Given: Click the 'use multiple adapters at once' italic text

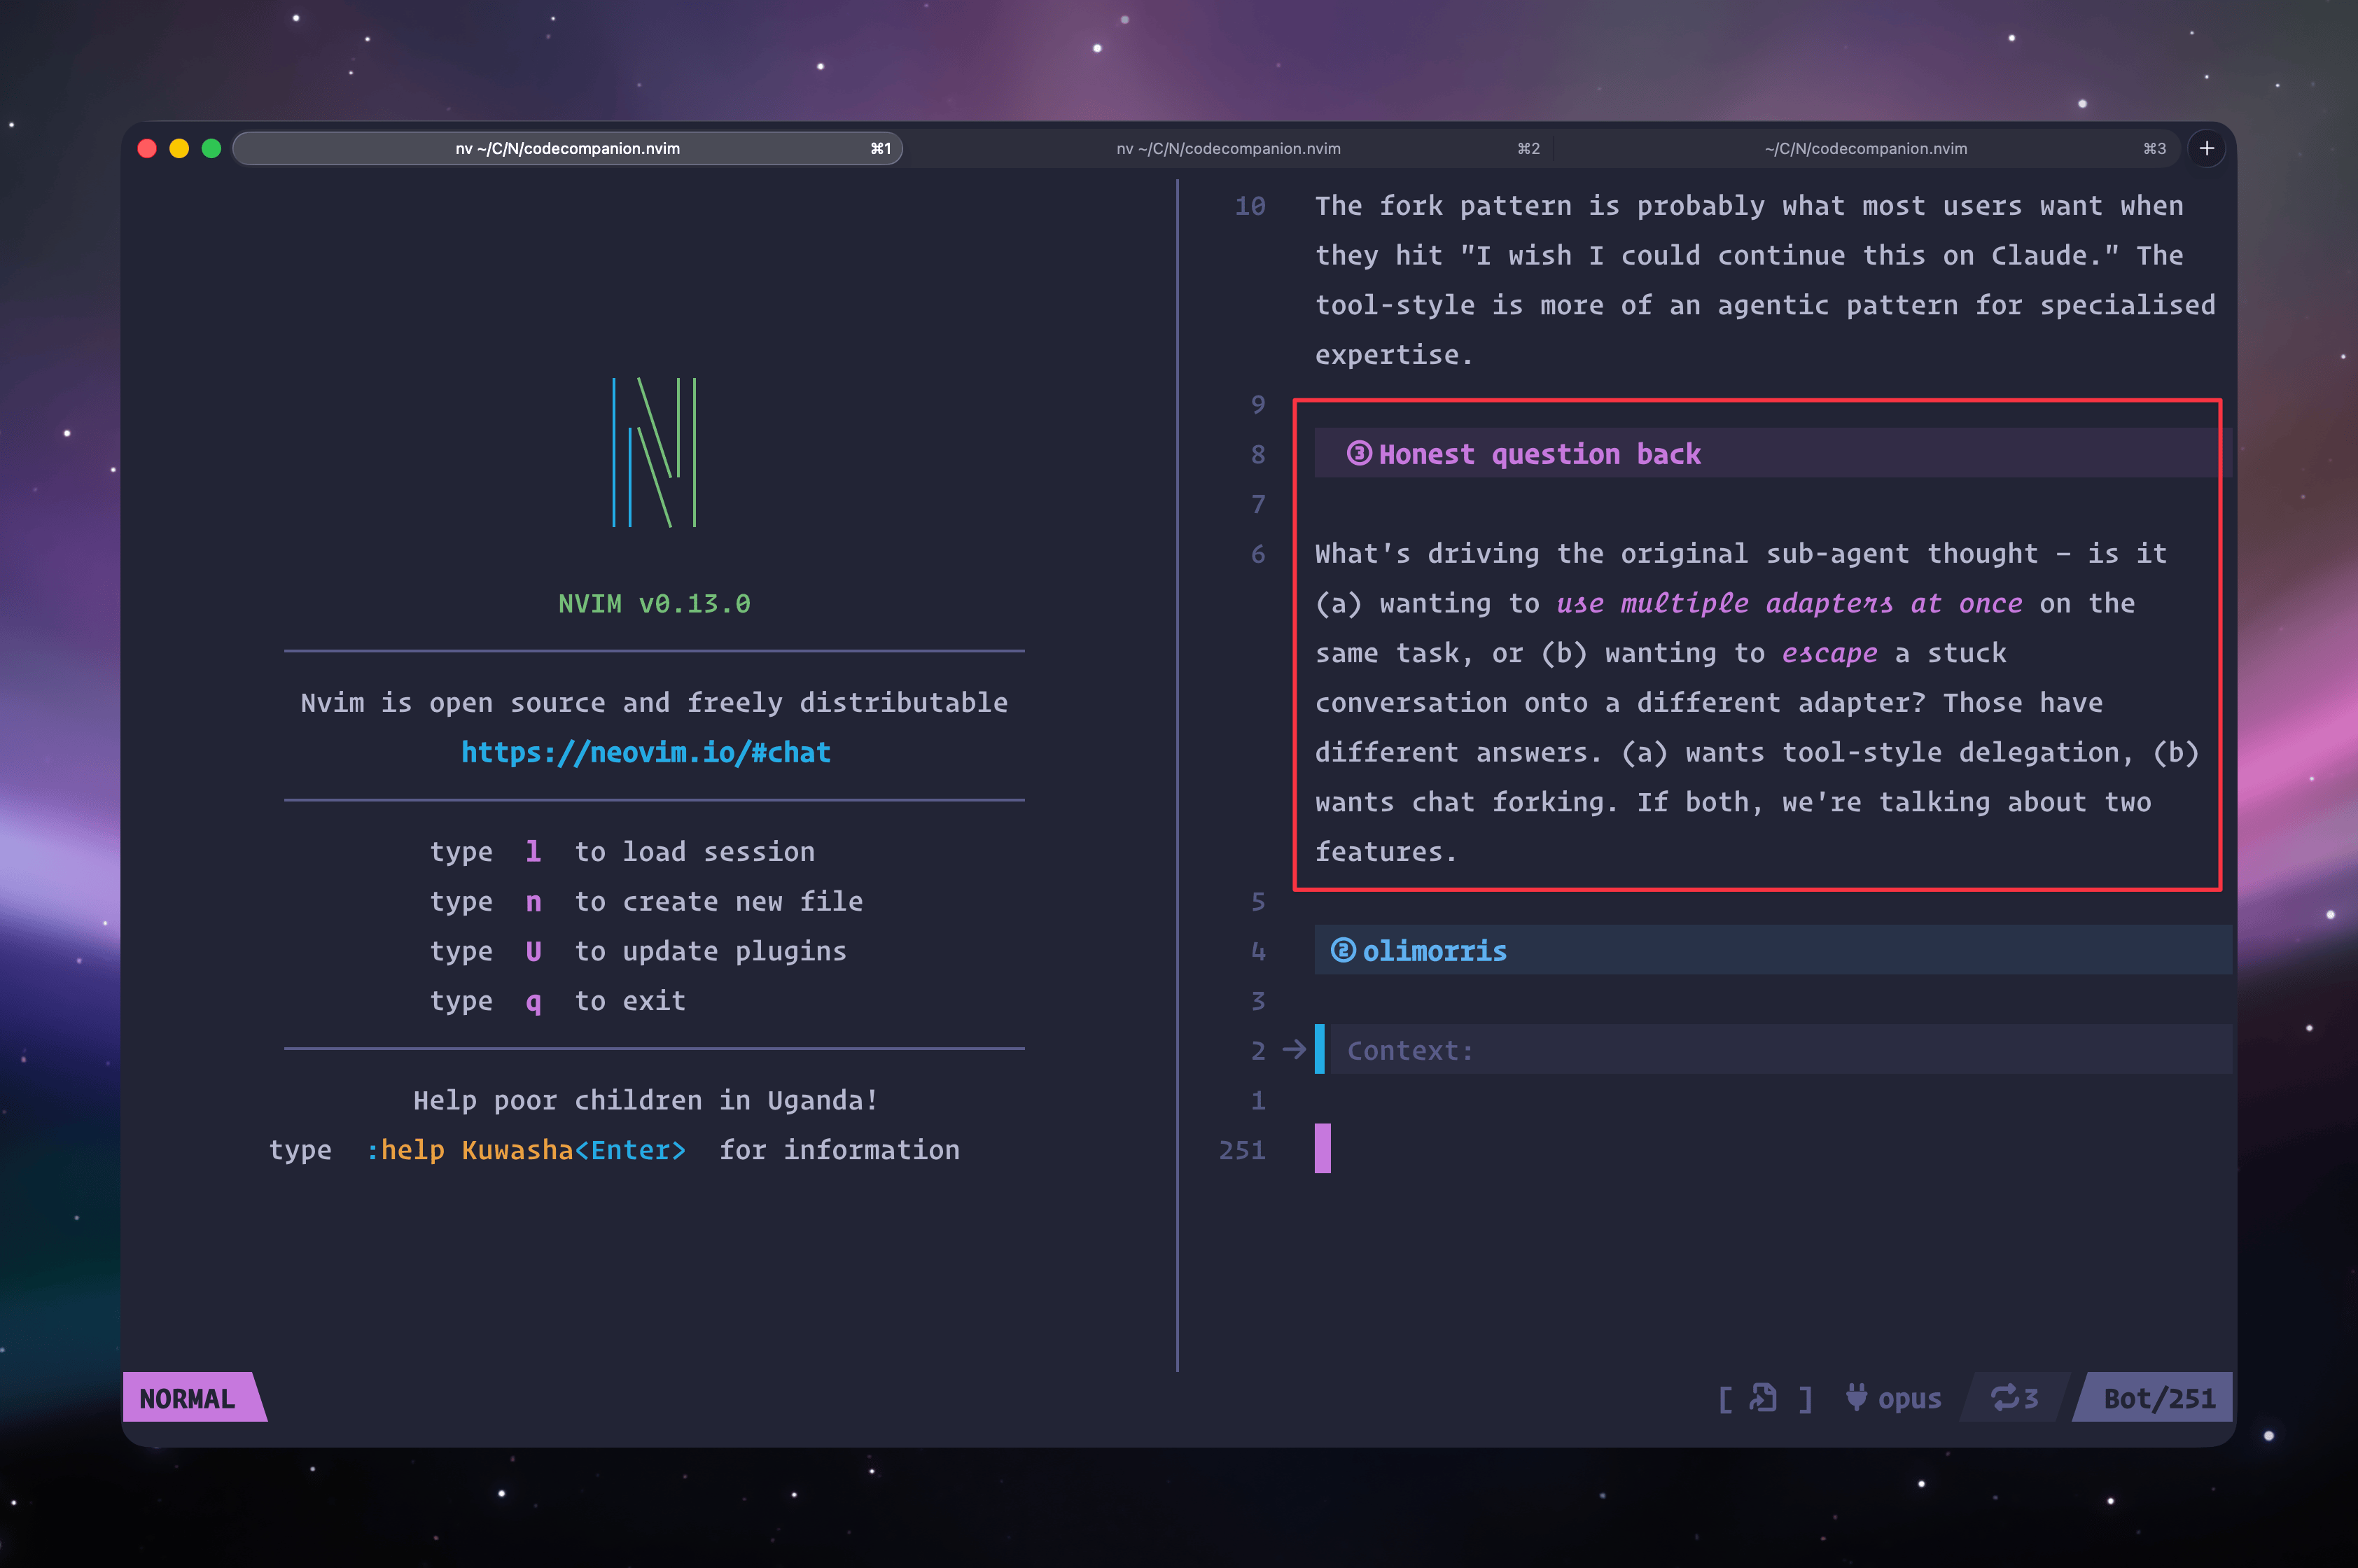Looking at the screenshot, I should coord(1789,603).
